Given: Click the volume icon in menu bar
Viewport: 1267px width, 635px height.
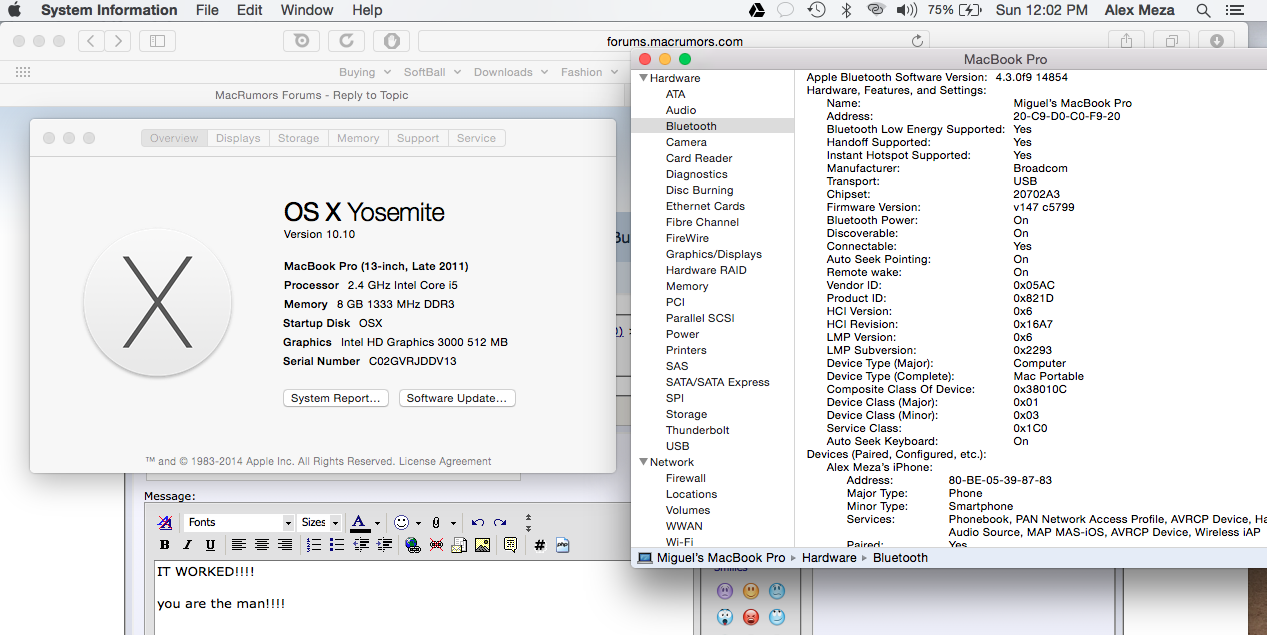Looking at the screenshot, I should [906, 10].
